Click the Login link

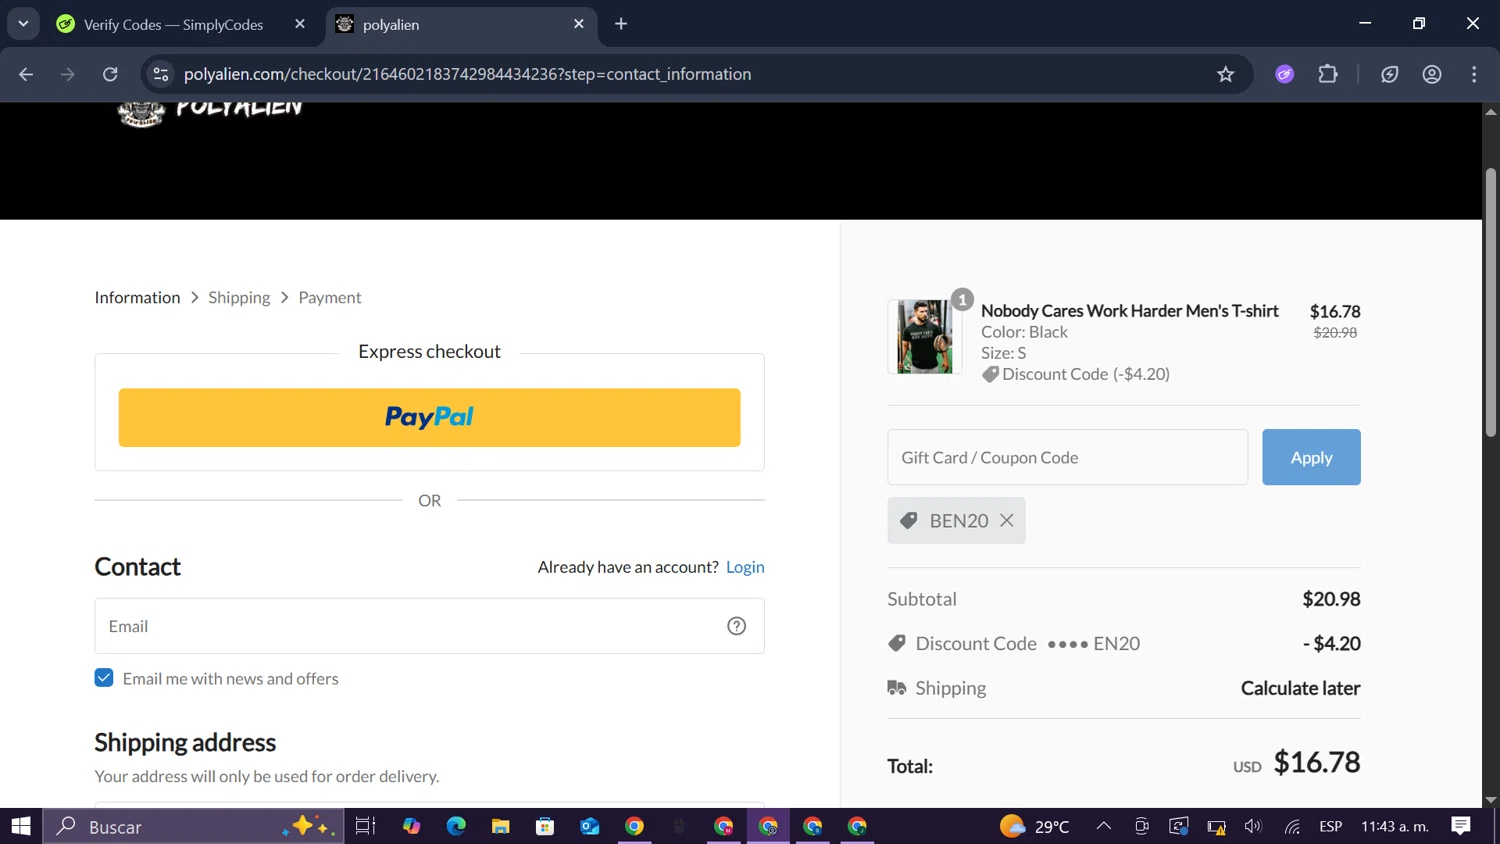coord(745,567)
